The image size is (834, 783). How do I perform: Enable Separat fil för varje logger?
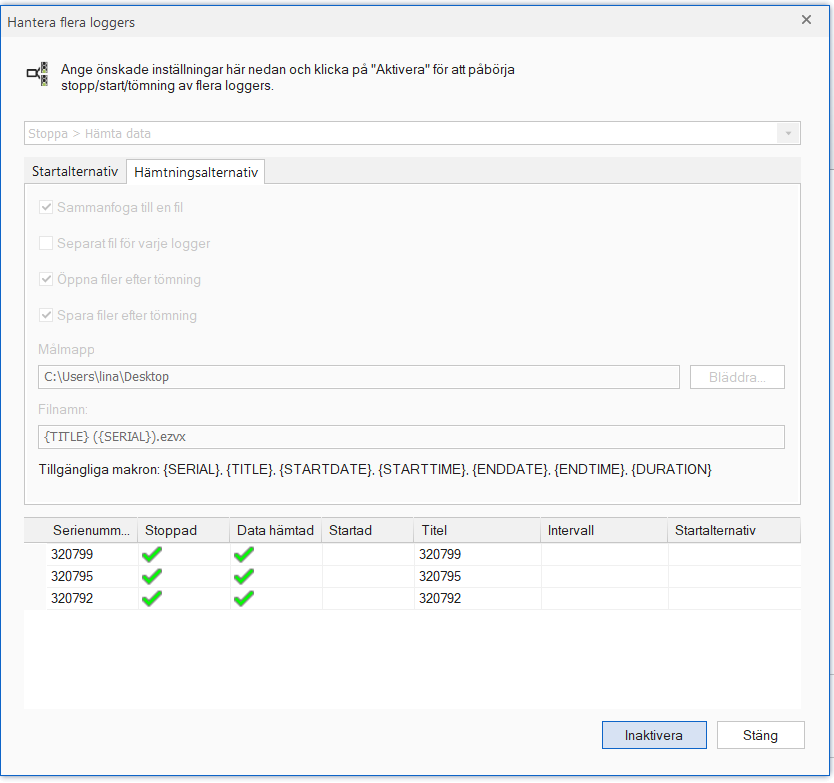pos(46,243)
